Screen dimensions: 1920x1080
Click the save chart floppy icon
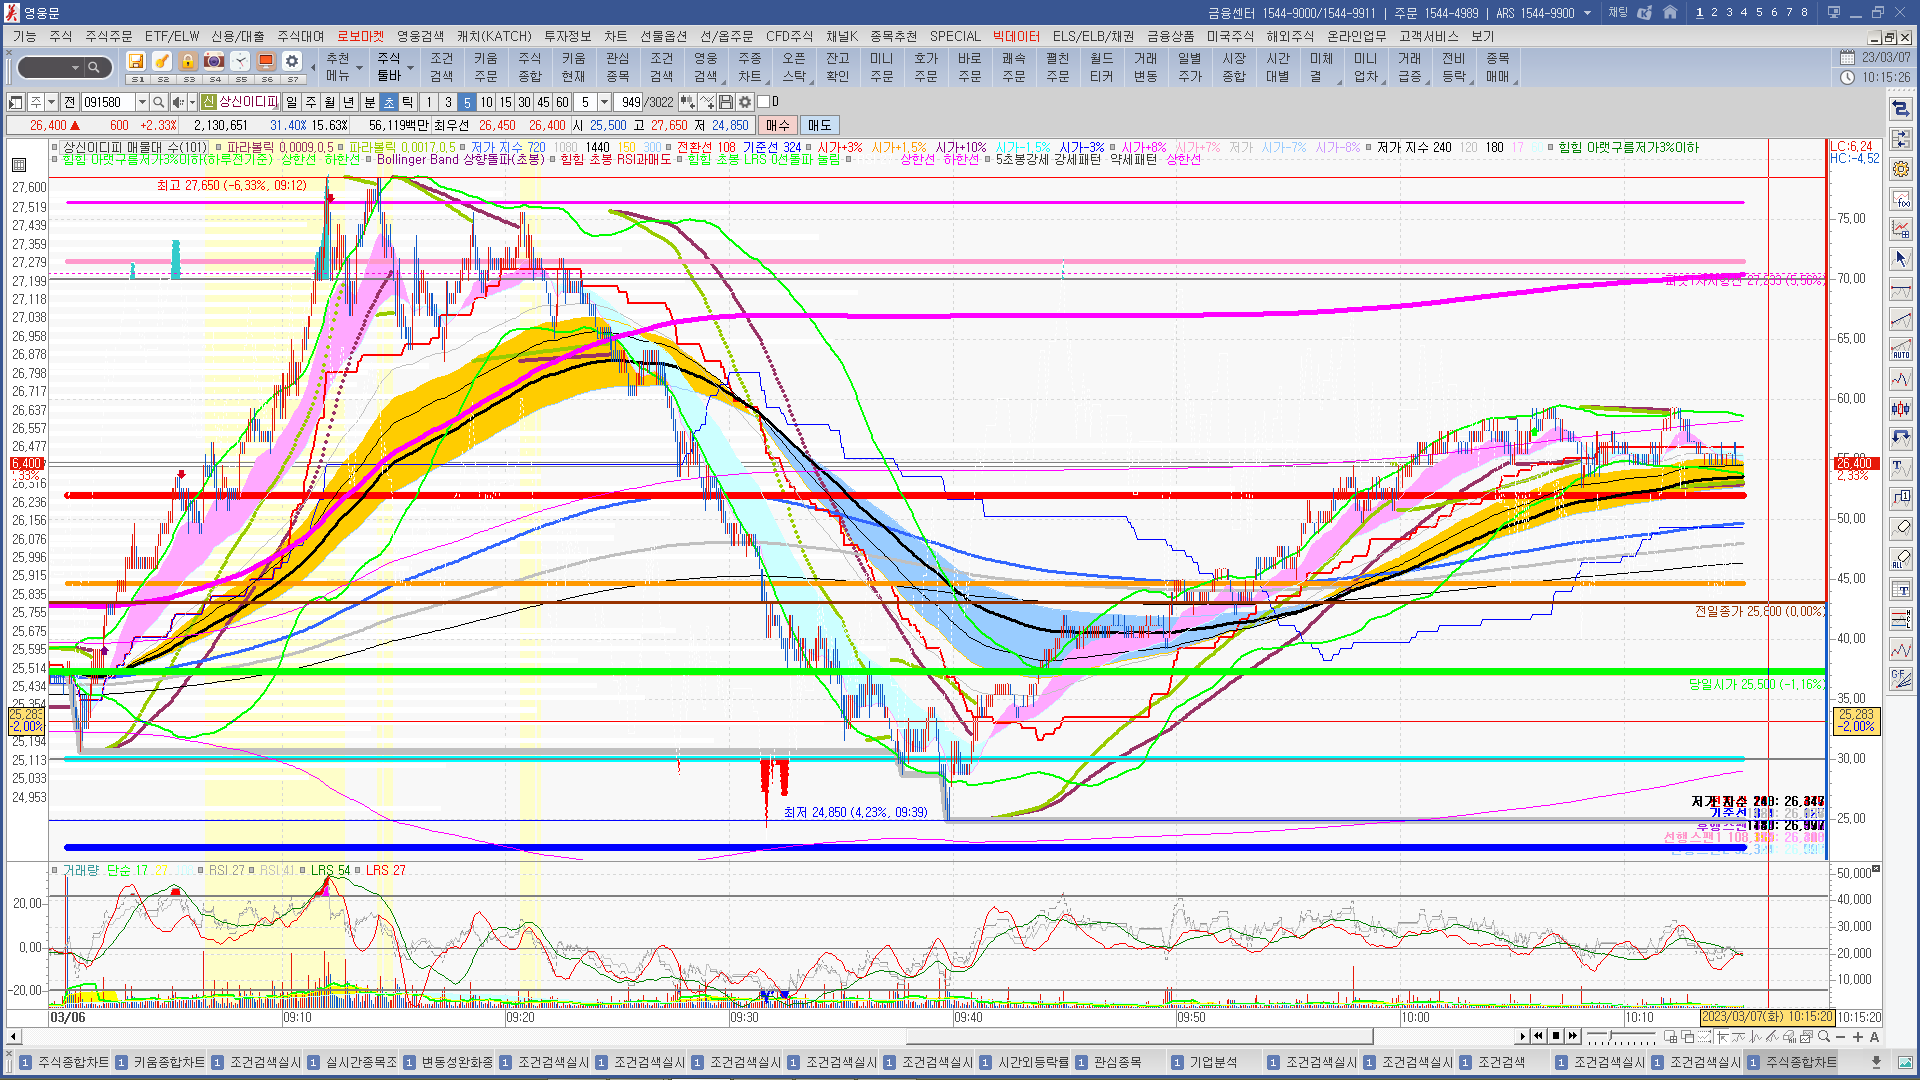click(x=726, y=102)
